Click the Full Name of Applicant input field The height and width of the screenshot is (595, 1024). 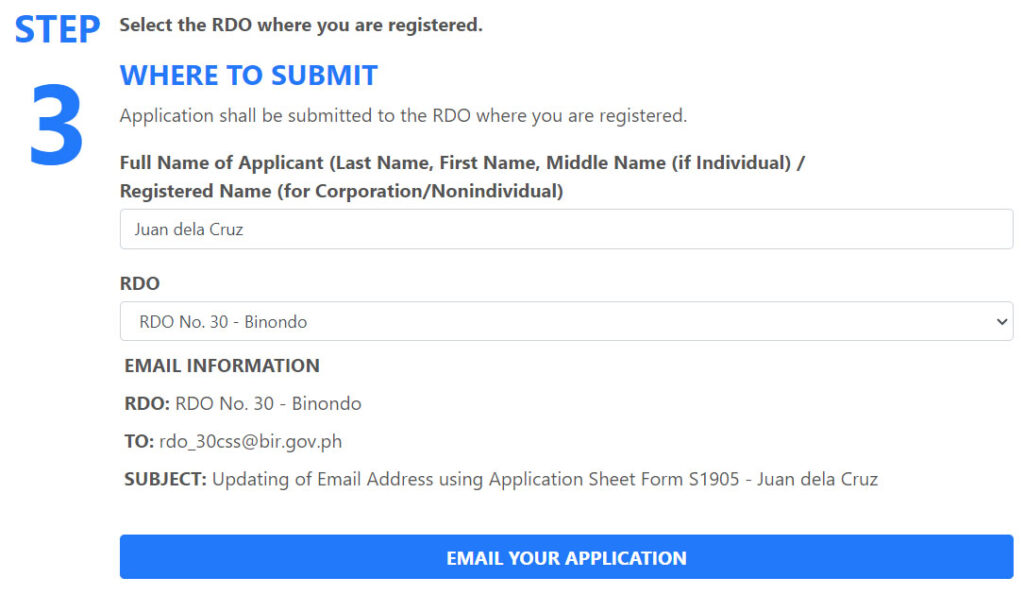pos(566,229)
